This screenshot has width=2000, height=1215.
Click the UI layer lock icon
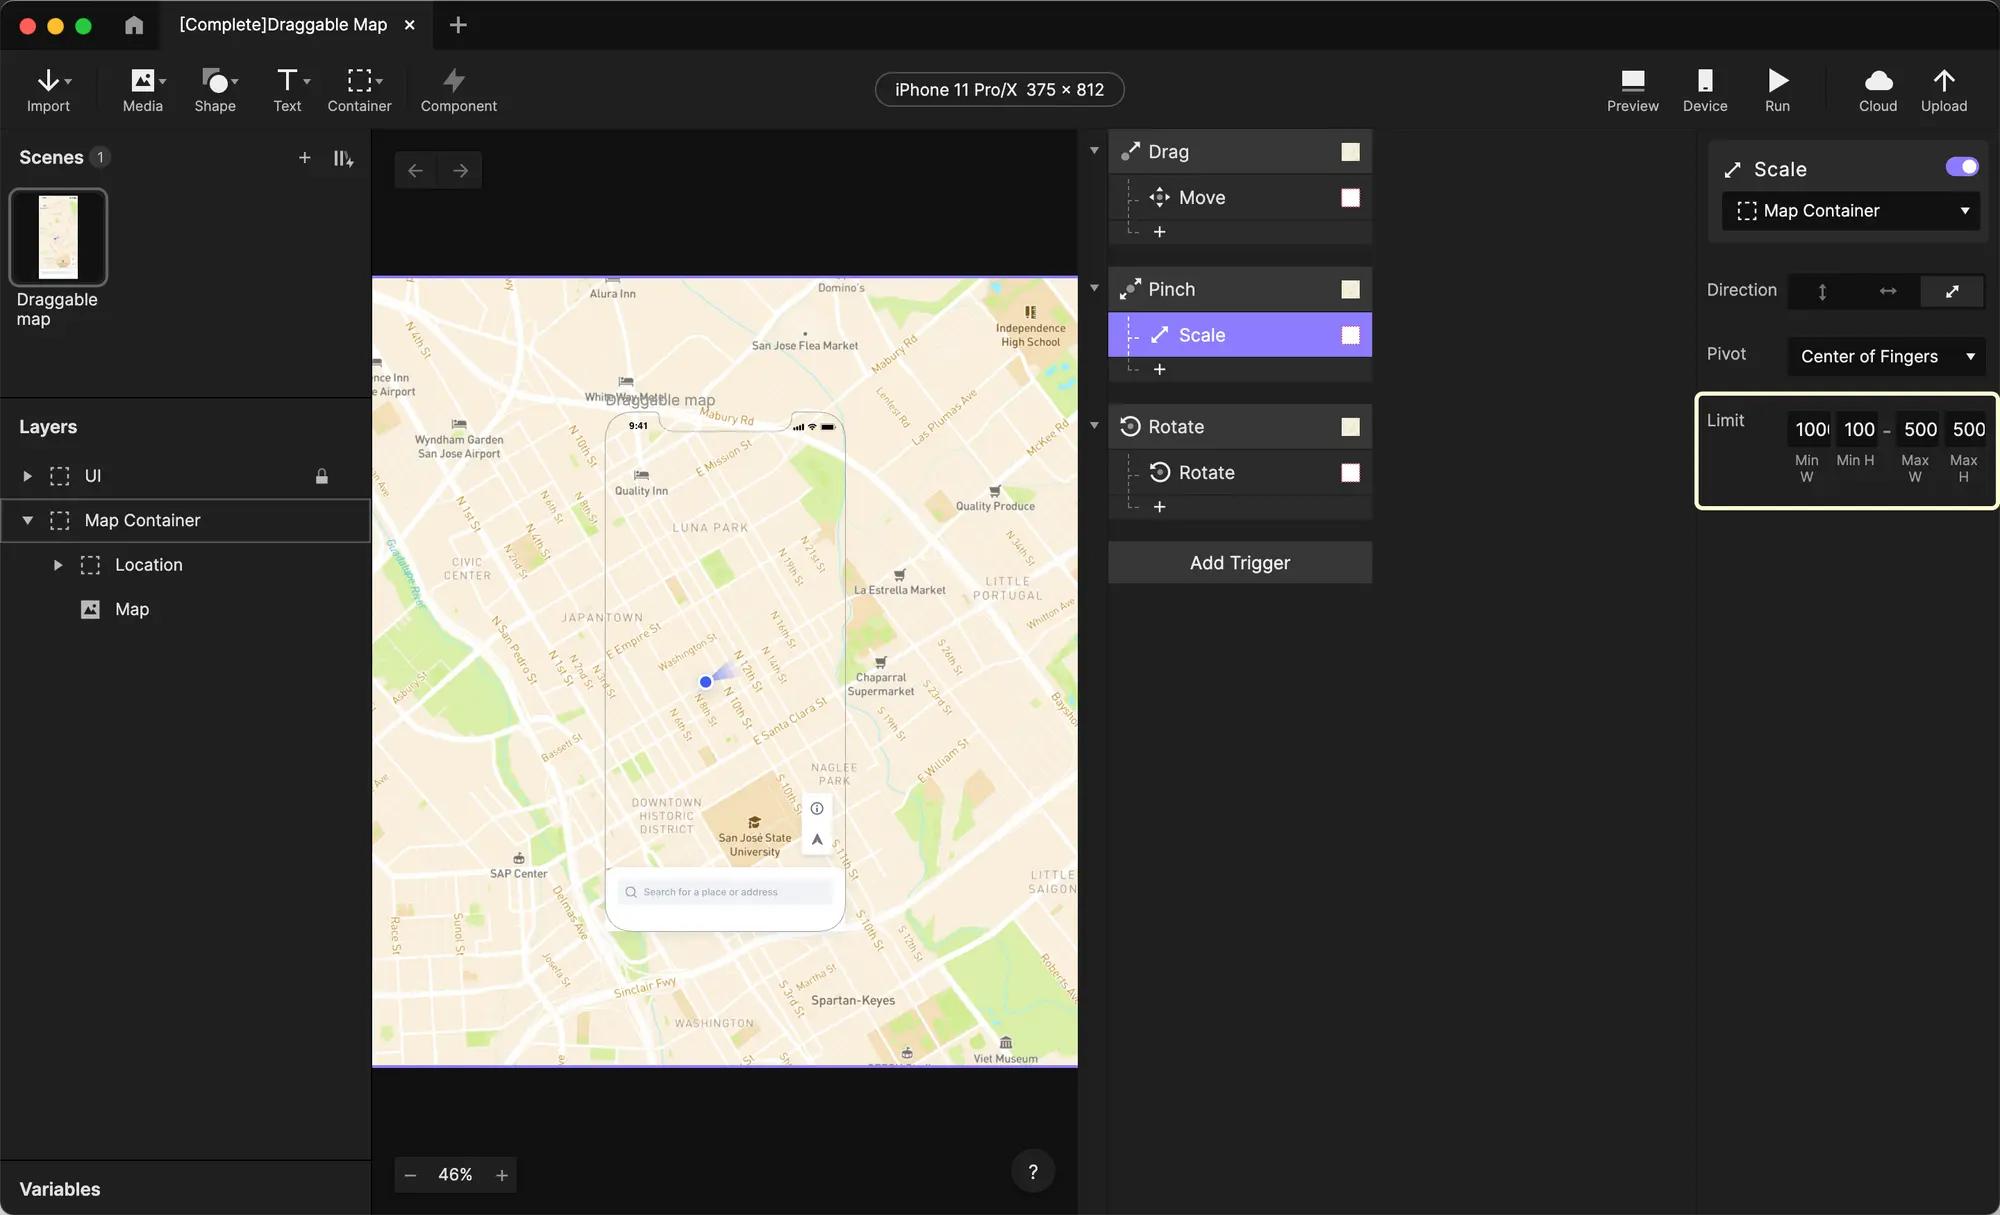(322, 476)
